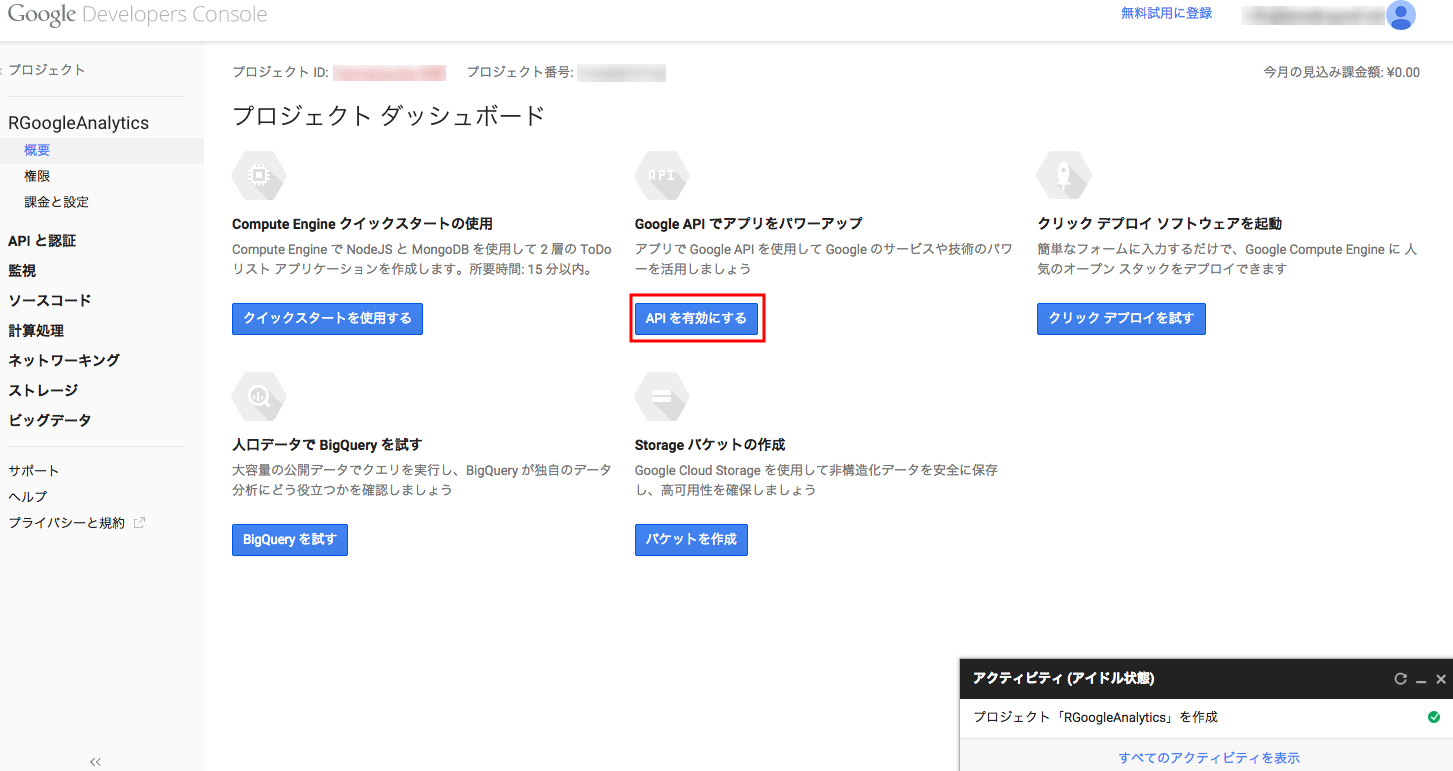Click 今月の見込み課金額 ¥0.00 text
This screenshot has height=771, width=1453.
pyautogui.click(x=1341, y=72)
